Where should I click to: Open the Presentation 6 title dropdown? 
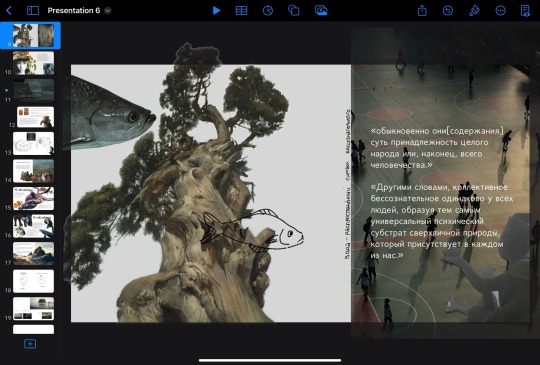pyautogui.click(x=108, y=11)
